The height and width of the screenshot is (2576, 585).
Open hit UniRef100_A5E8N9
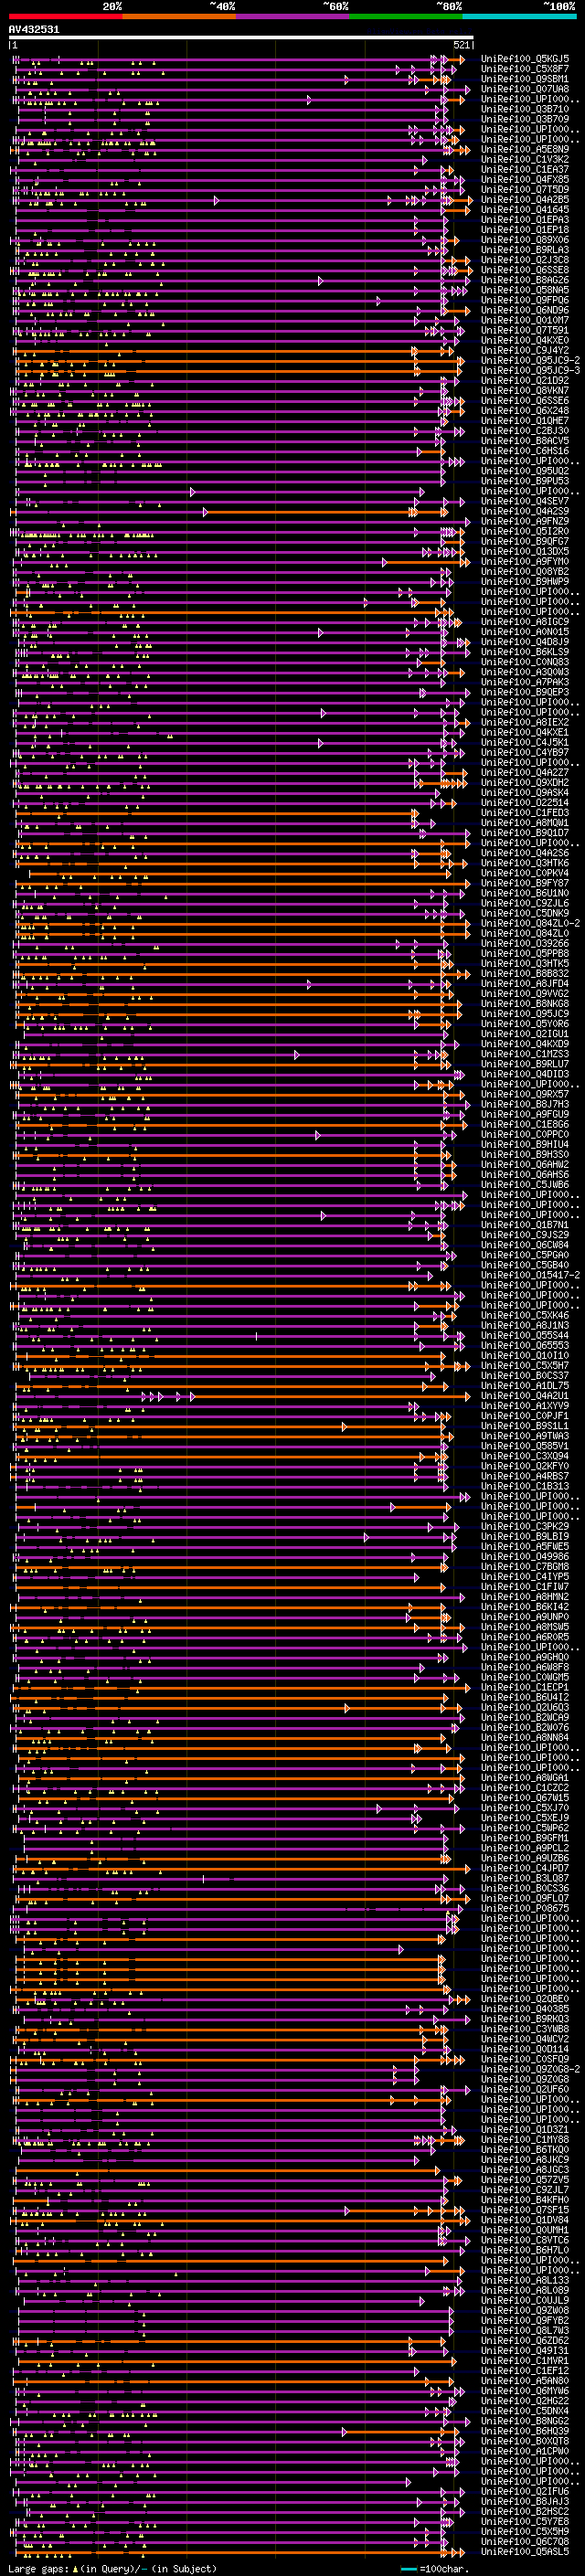[525, 150]
